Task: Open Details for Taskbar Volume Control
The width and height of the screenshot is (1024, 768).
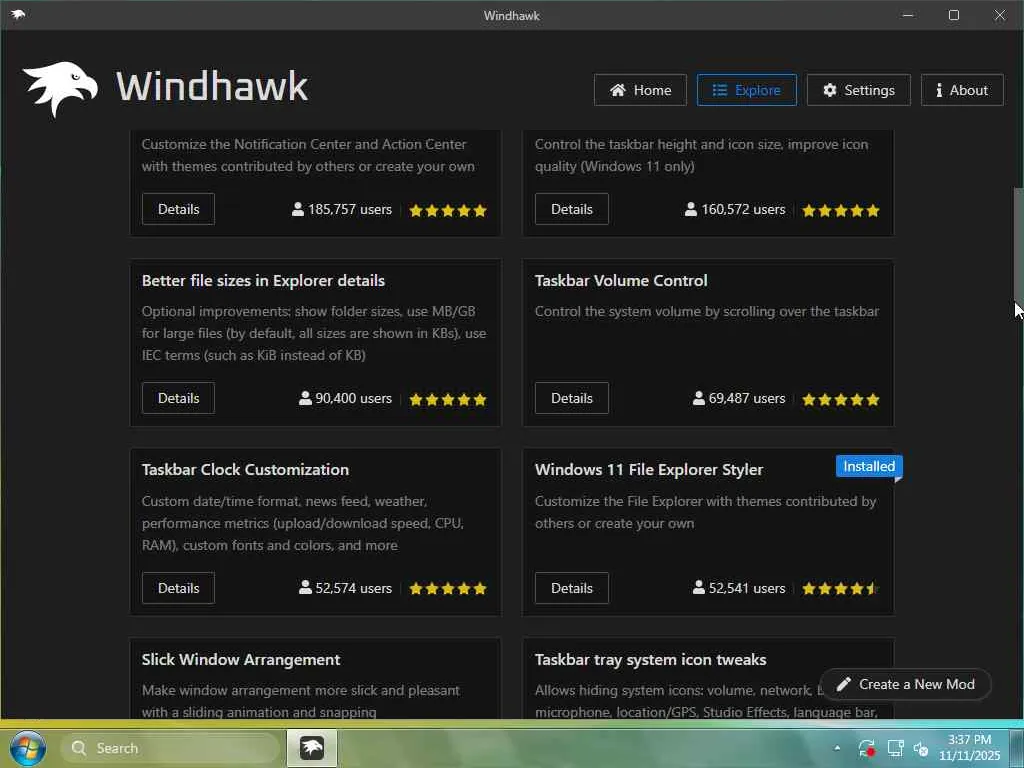Action: coord(571,398)
